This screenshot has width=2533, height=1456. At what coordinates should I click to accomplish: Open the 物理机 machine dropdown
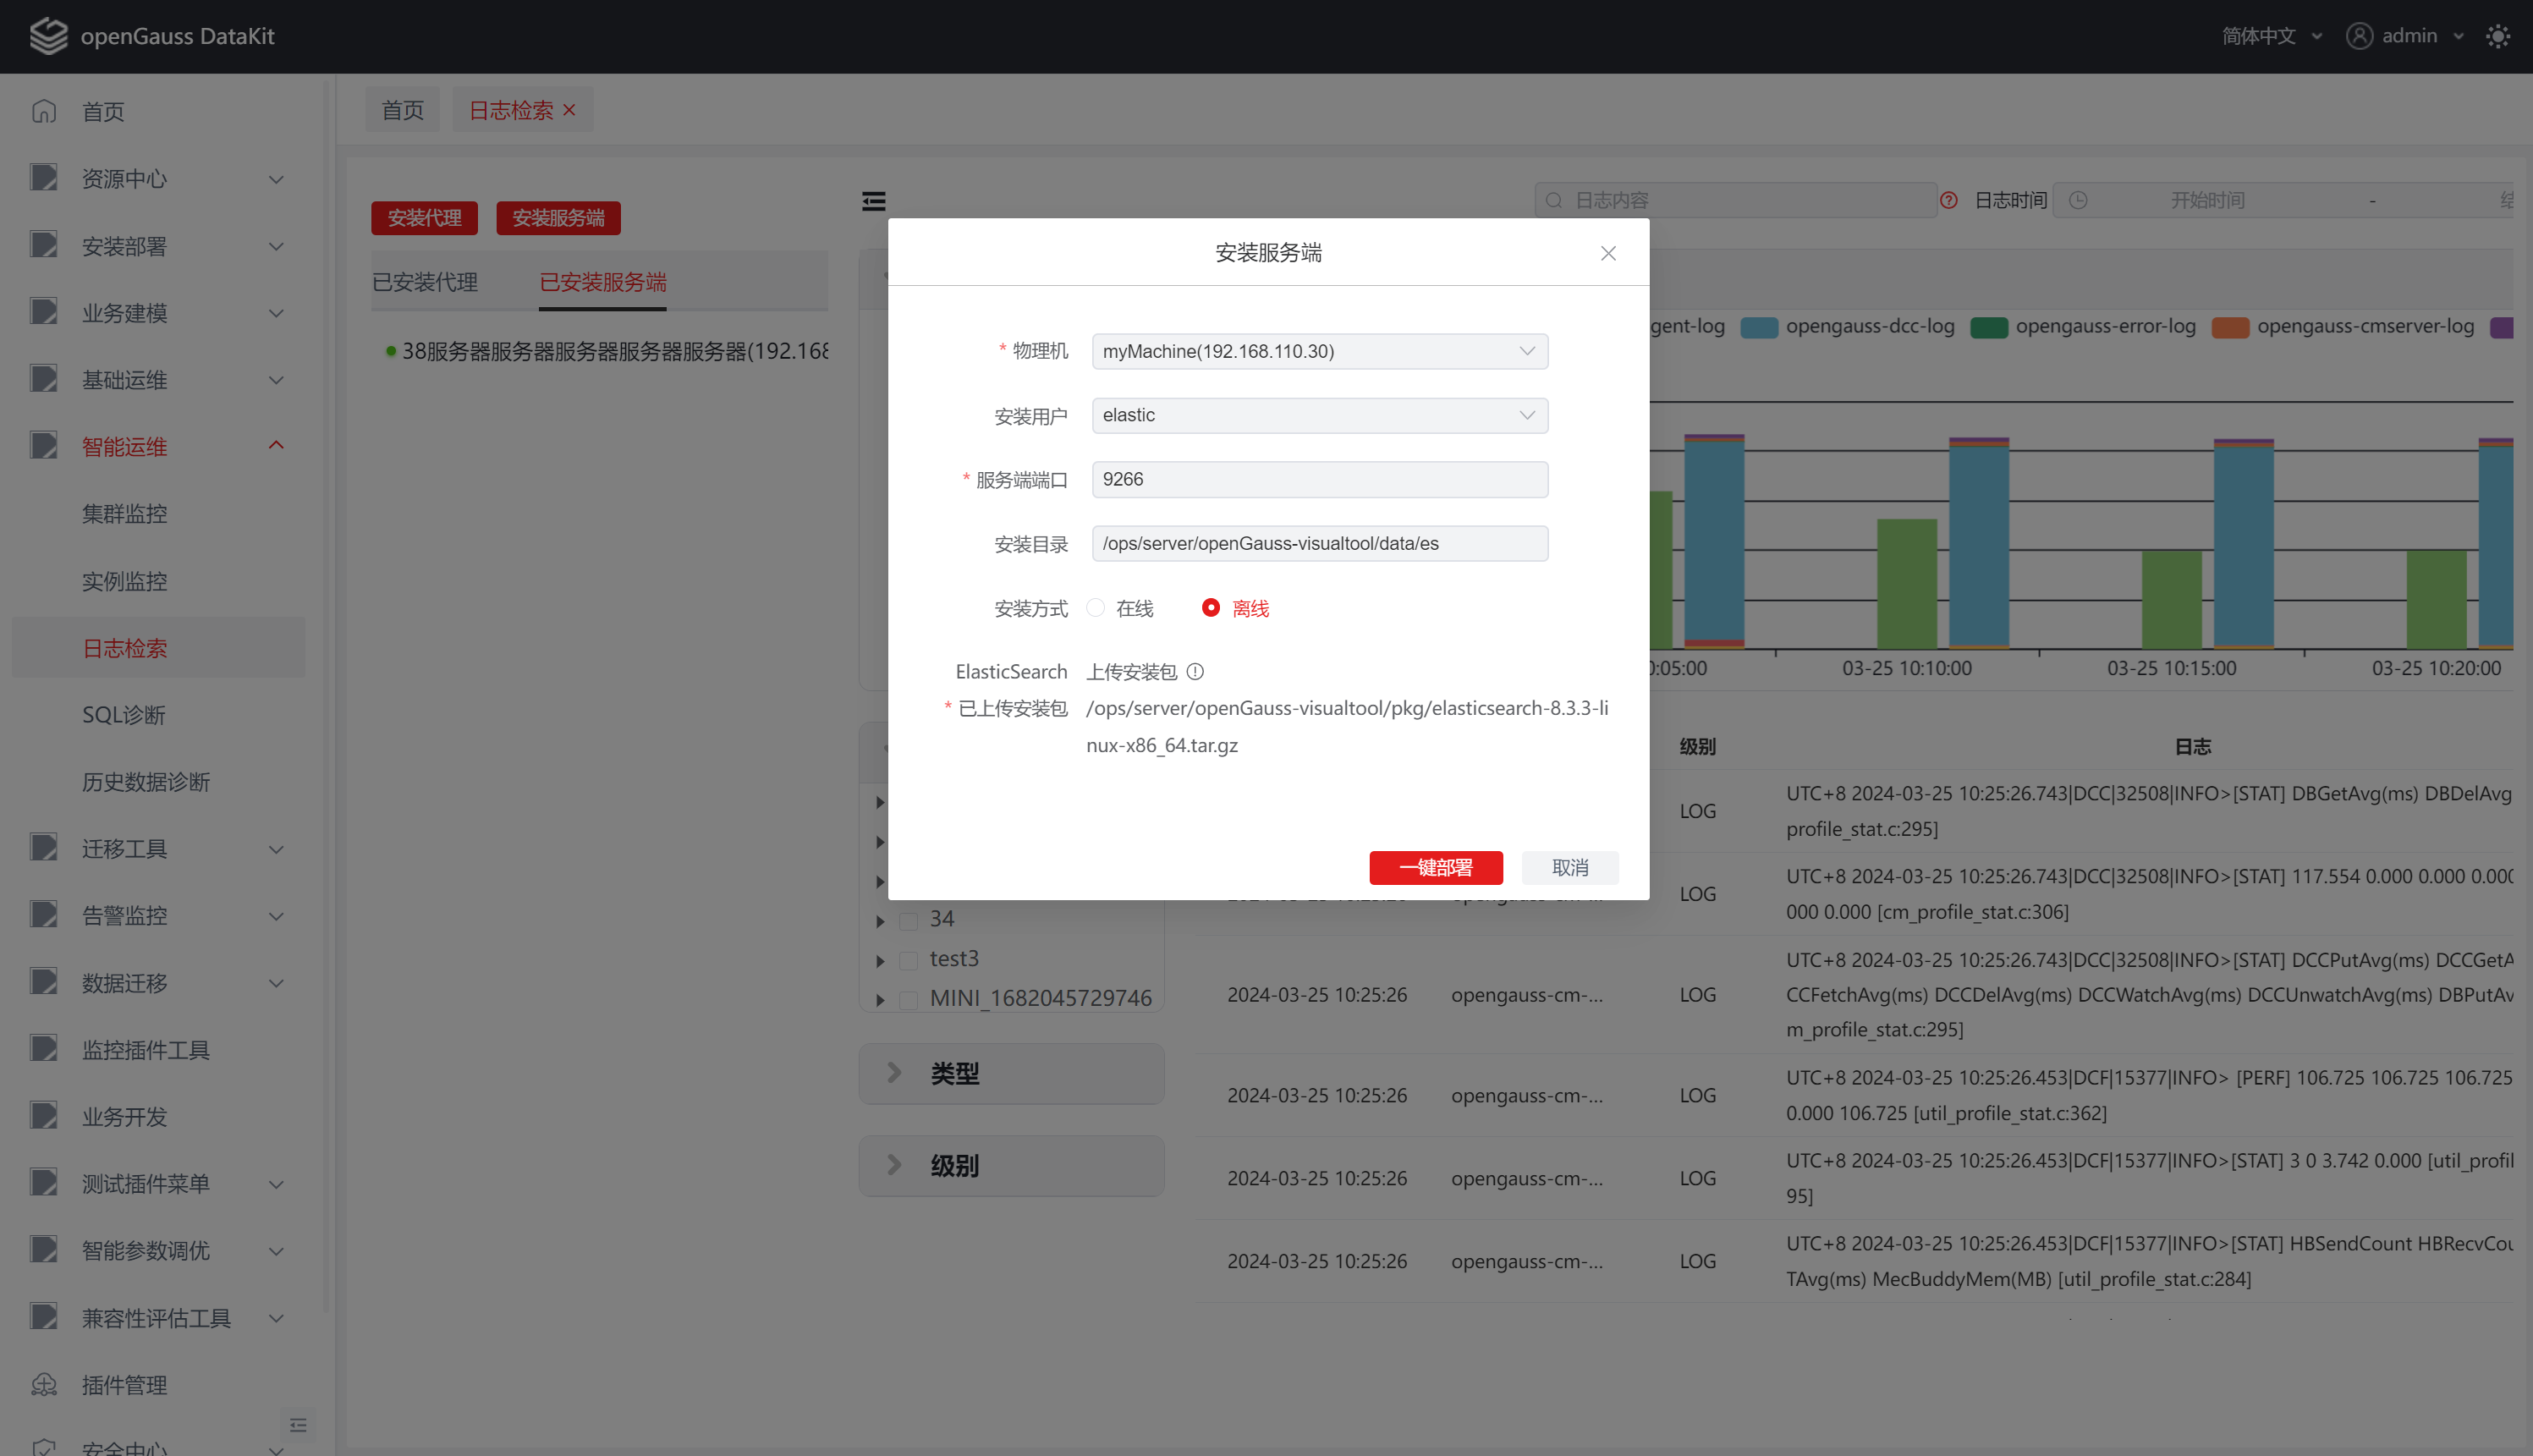[x=1319, y=351]
